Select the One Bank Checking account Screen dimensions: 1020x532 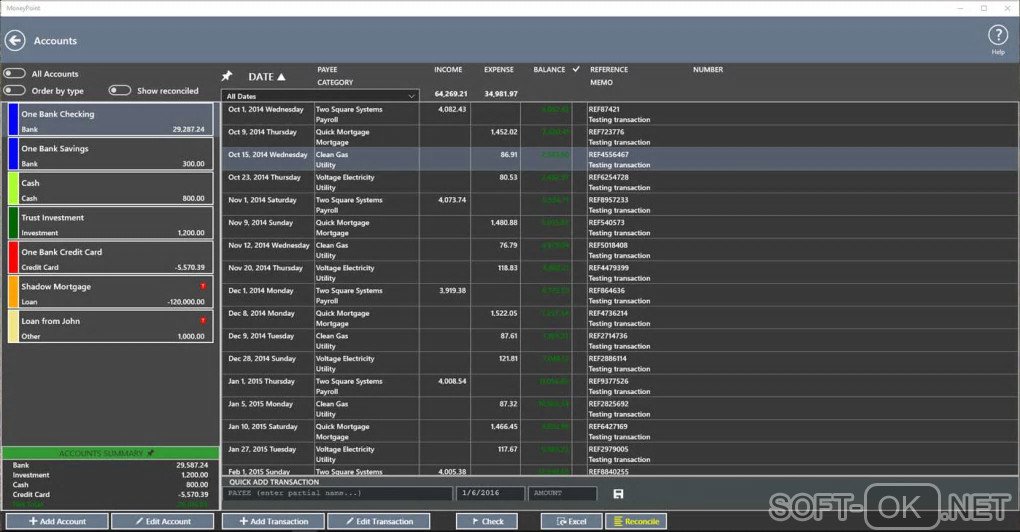[x=110, y=120]
